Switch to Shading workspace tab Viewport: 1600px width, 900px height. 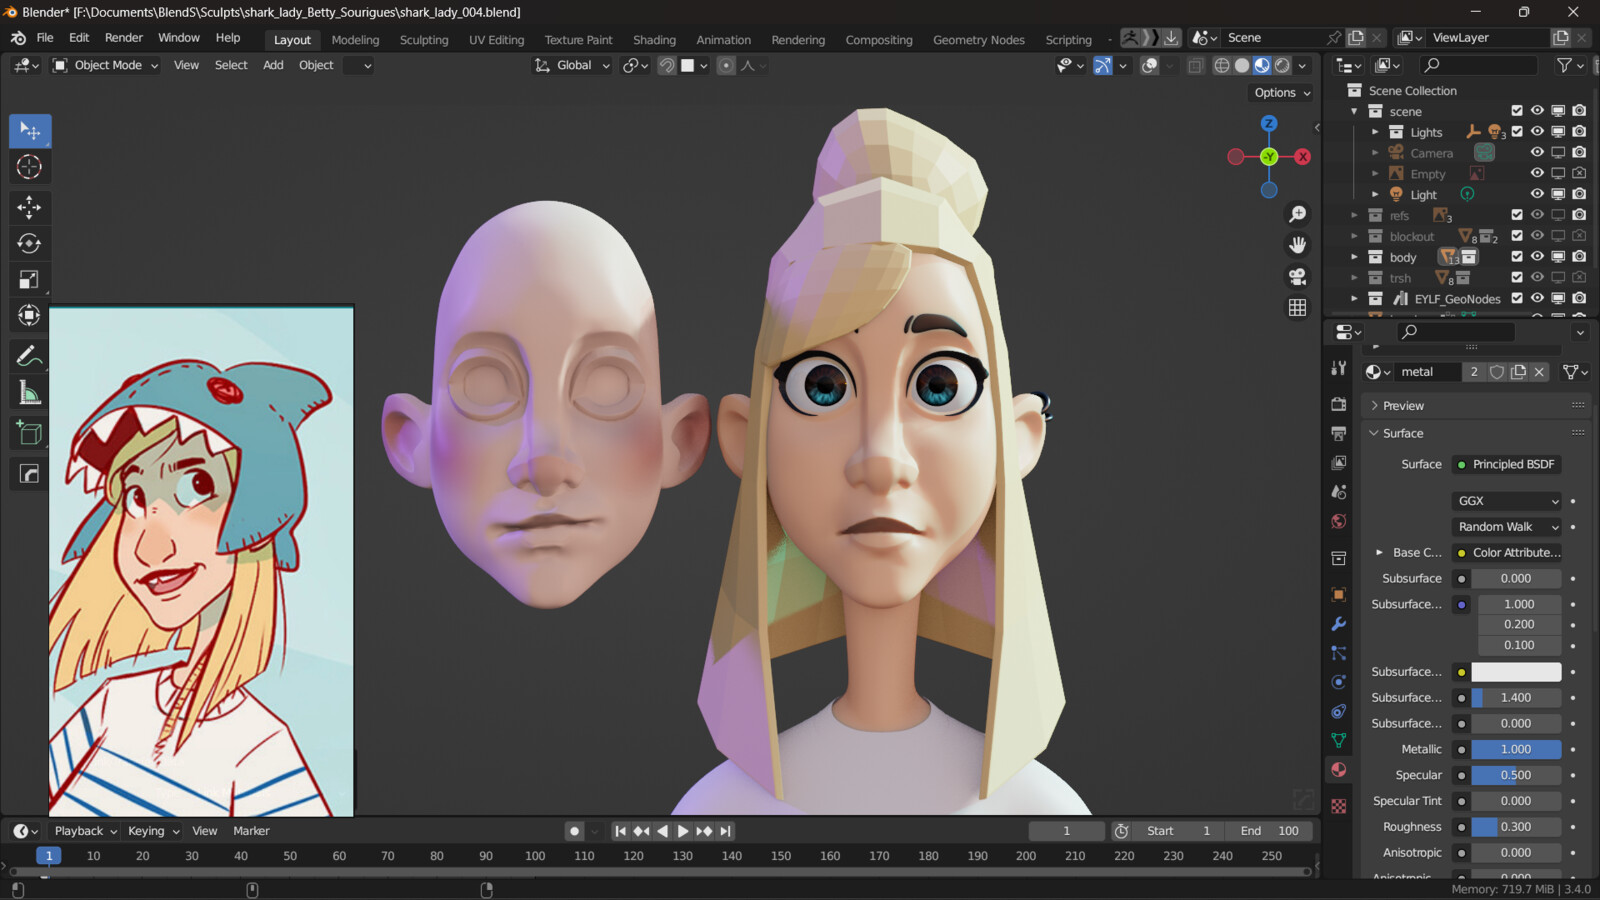pos(654,40)
